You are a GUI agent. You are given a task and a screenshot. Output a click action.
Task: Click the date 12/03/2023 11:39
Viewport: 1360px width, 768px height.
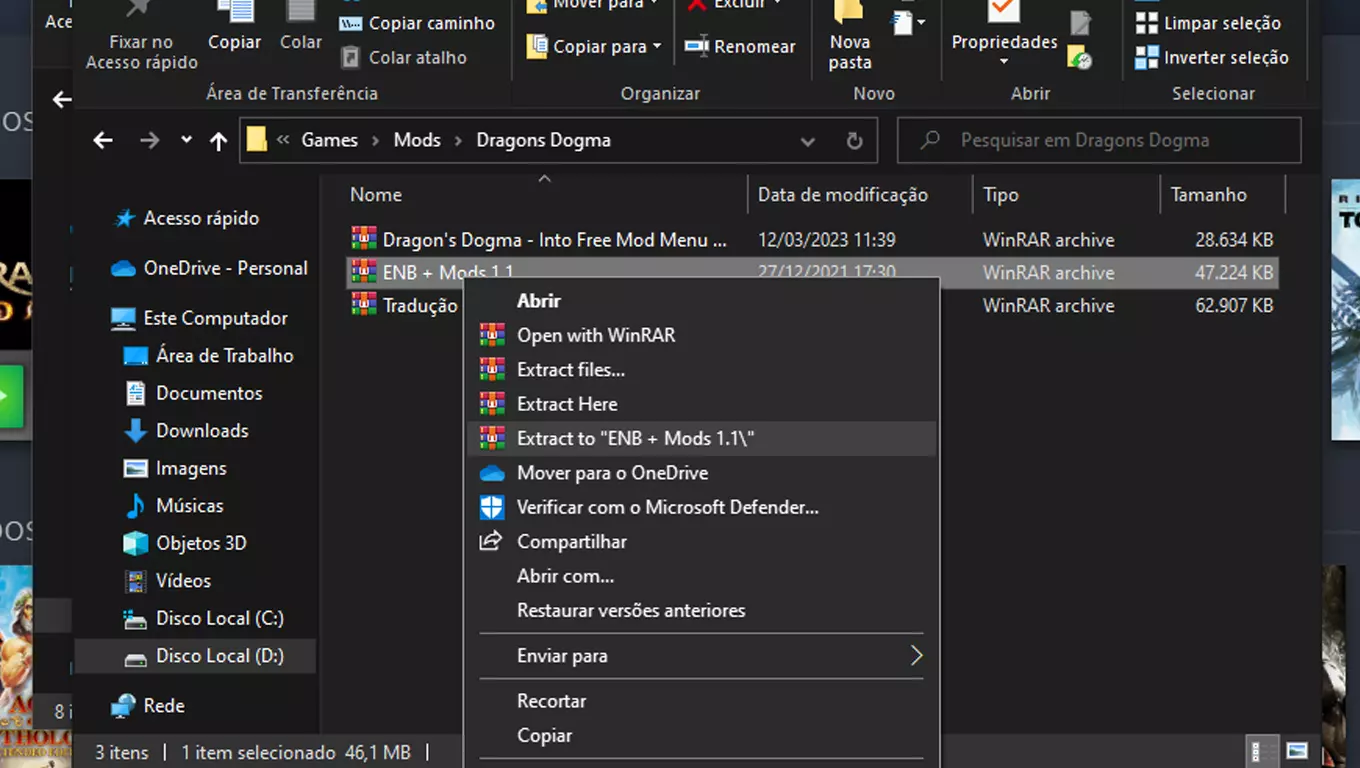pyautogui.click(x=827, y=240)
